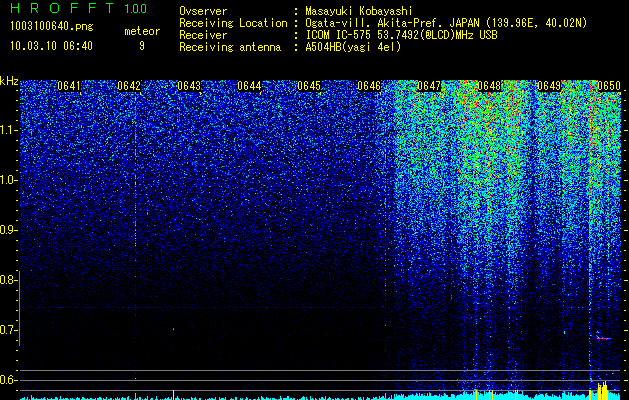
Task: Click the 0641 time marker label
Action: pos(69,86)
